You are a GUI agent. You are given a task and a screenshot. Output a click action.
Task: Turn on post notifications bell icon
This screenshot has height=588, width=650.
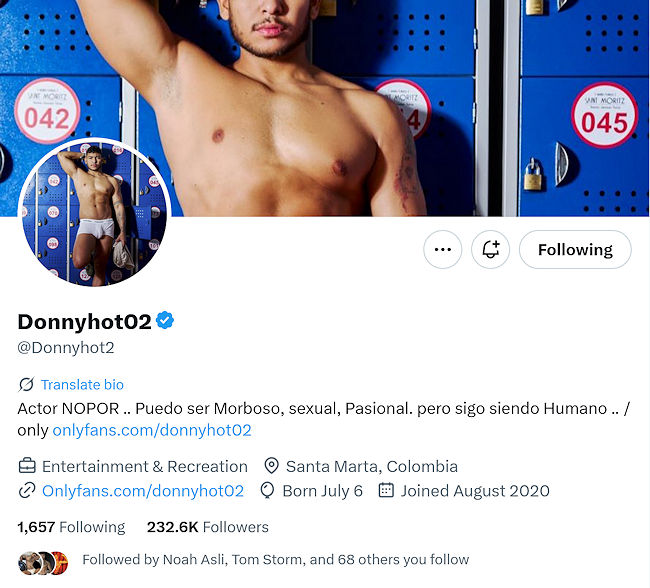490,250
